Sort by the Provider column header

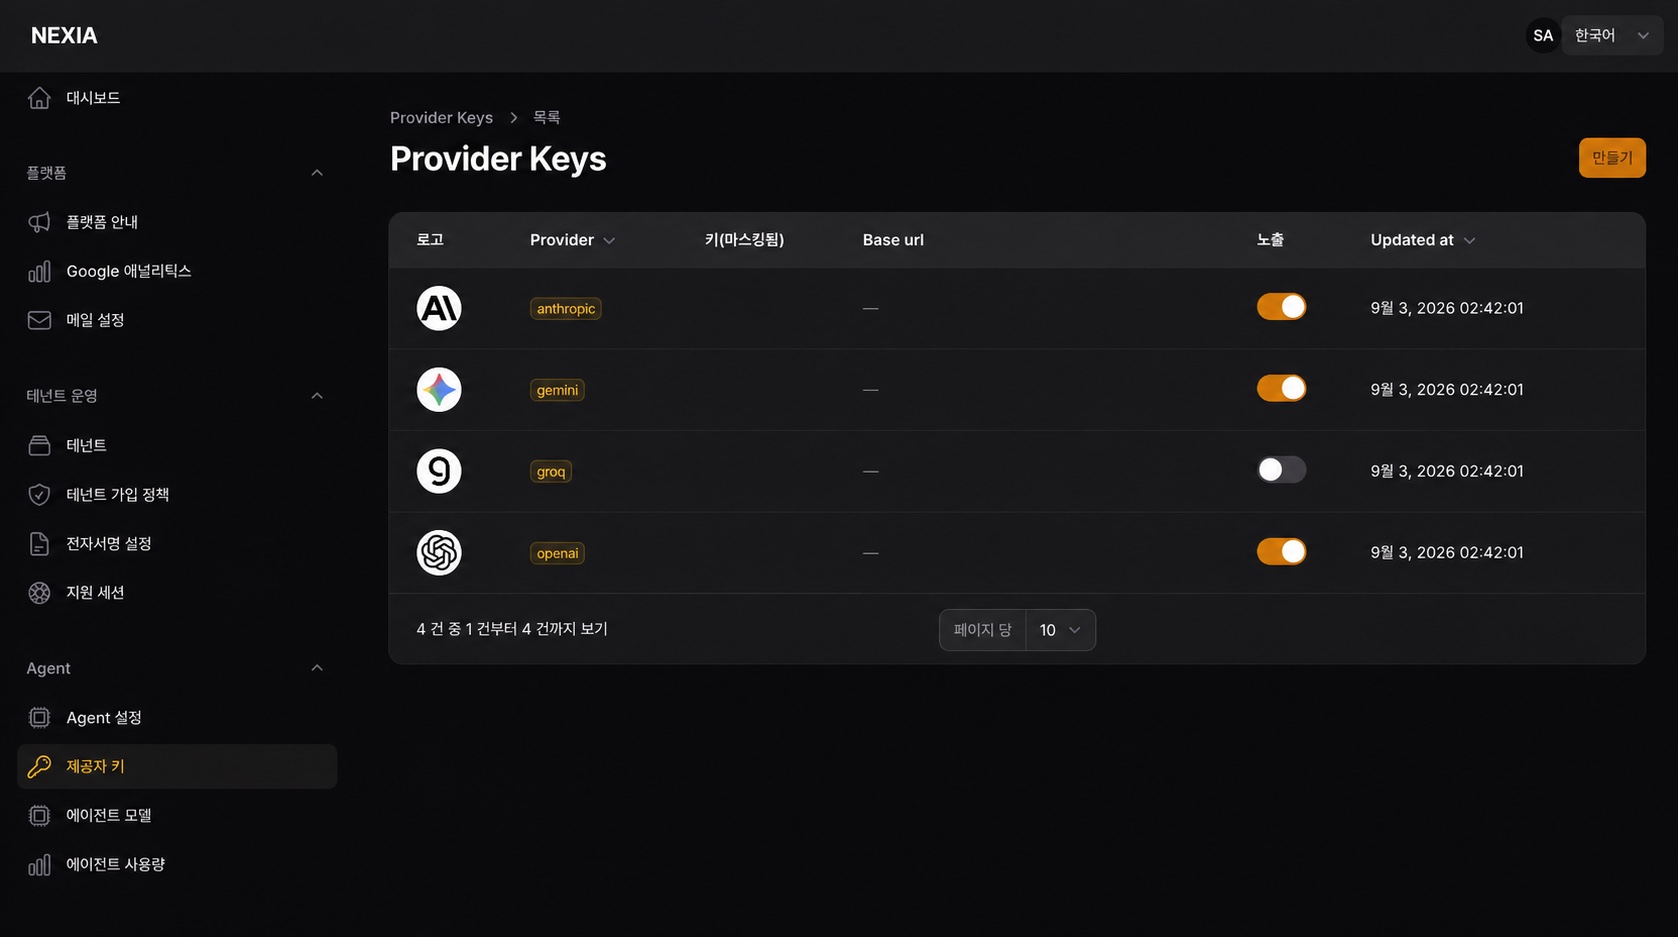pos(572,240)
